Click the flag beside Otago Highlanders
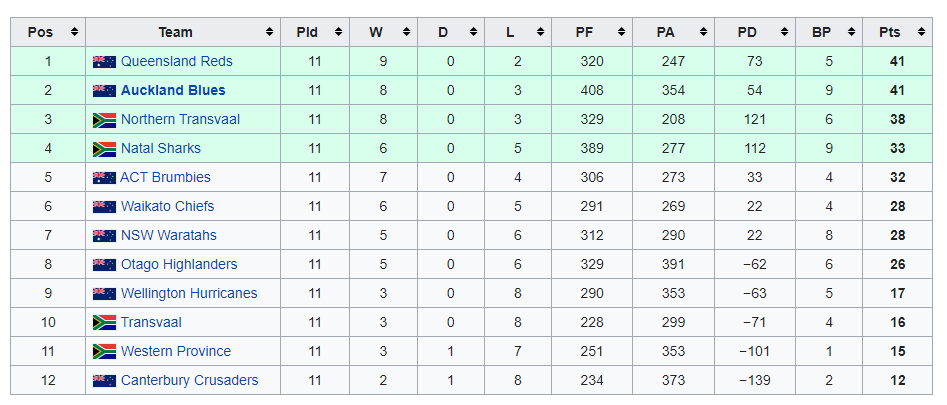The height and width of the screenshot is (405, 947). tap(104, 265)
